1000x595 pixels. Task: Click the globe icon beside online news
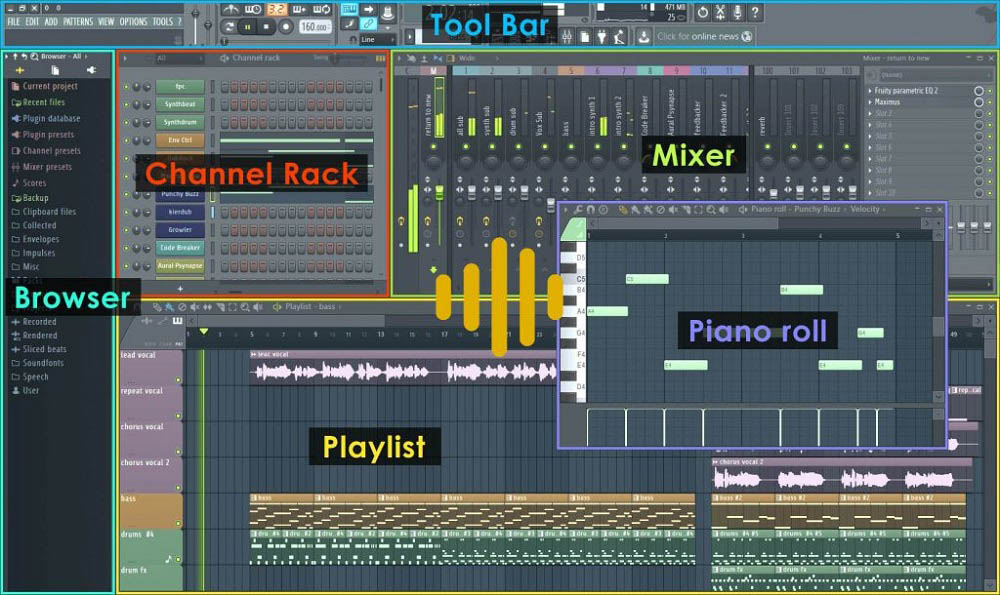point(747,37)
